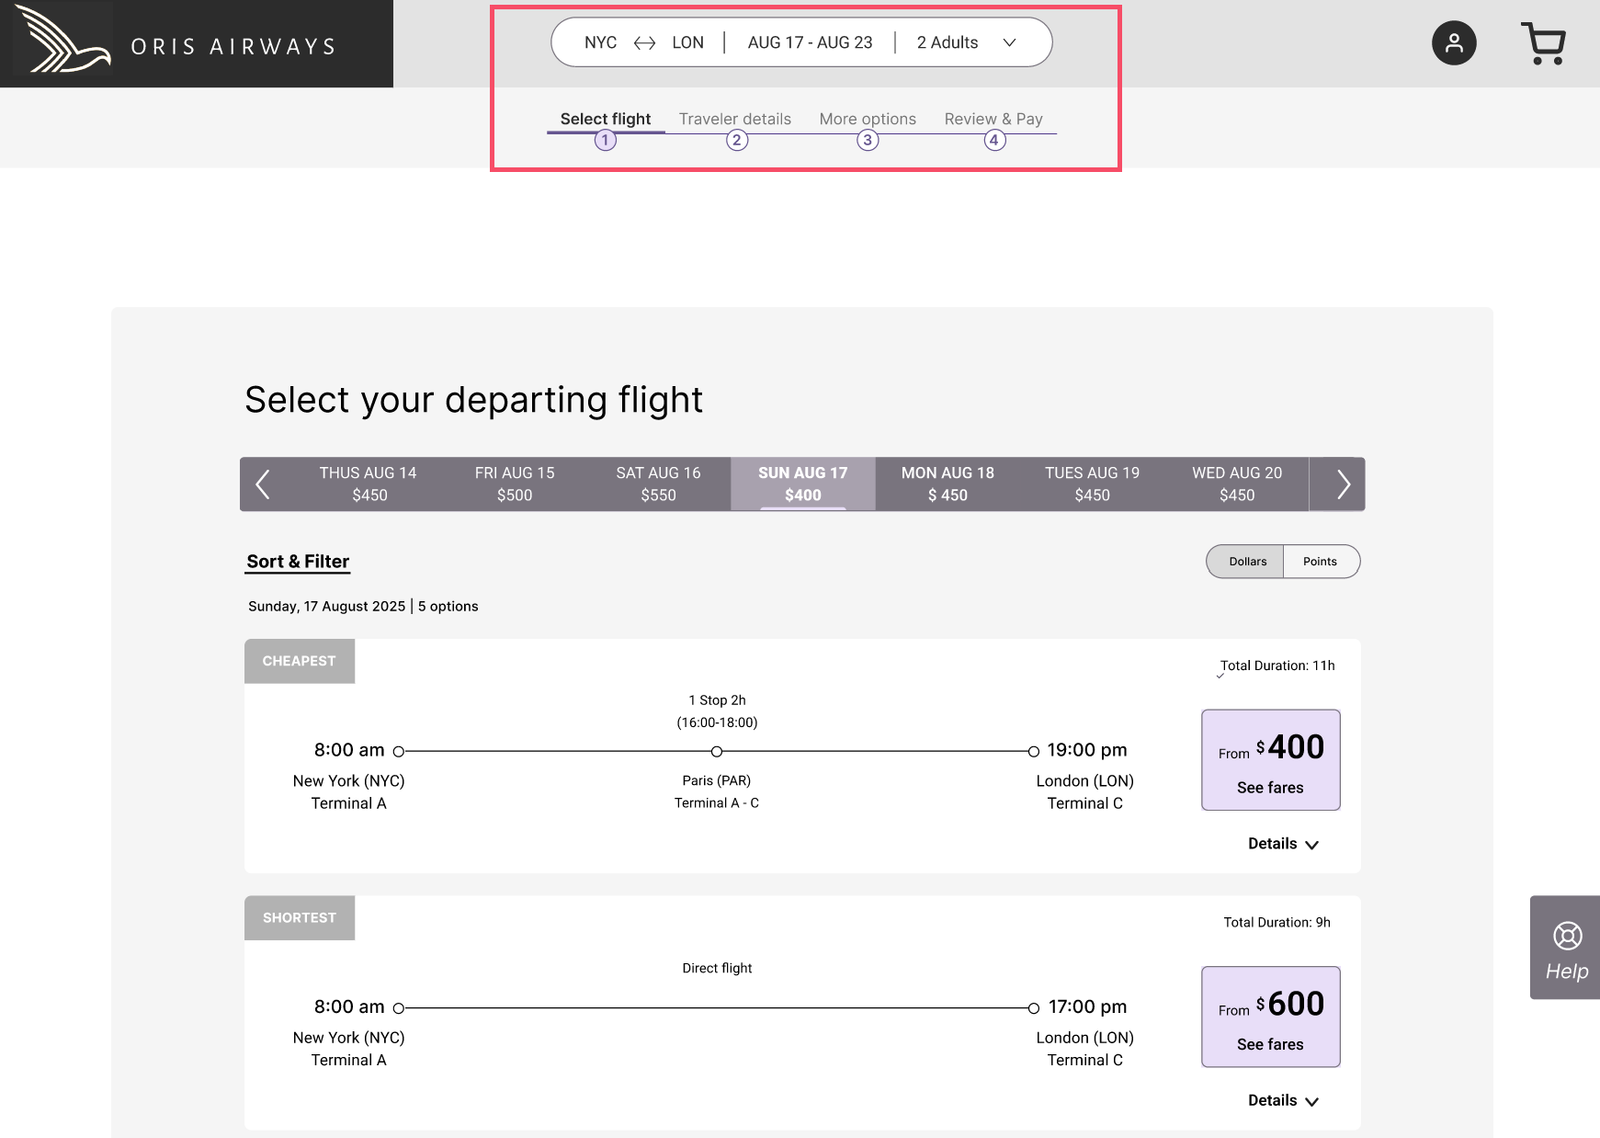
Task: Click the next dates right arrow
Action: [1343, 484]
